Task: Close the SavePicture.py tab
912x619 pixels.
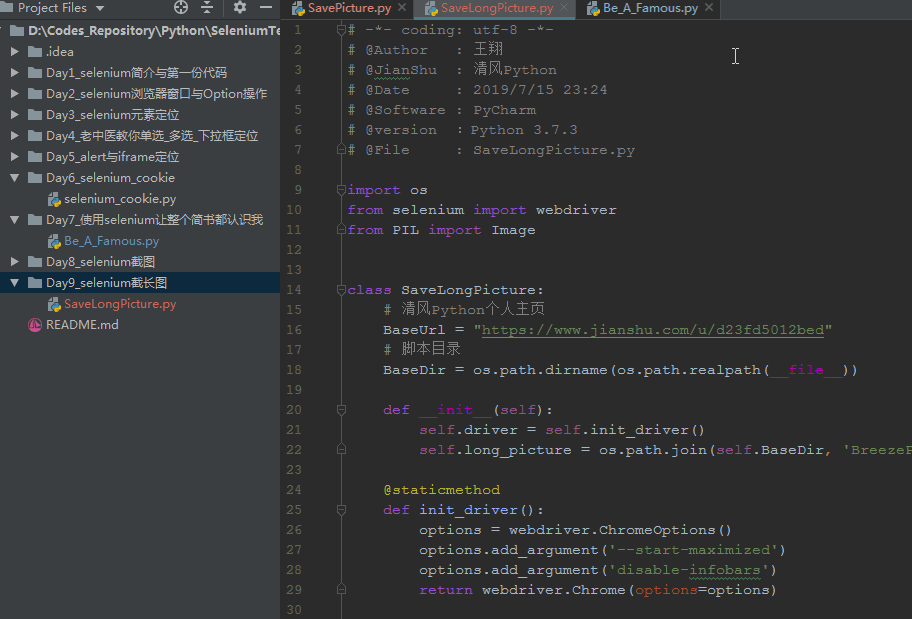Action: (x=402, y=8)
